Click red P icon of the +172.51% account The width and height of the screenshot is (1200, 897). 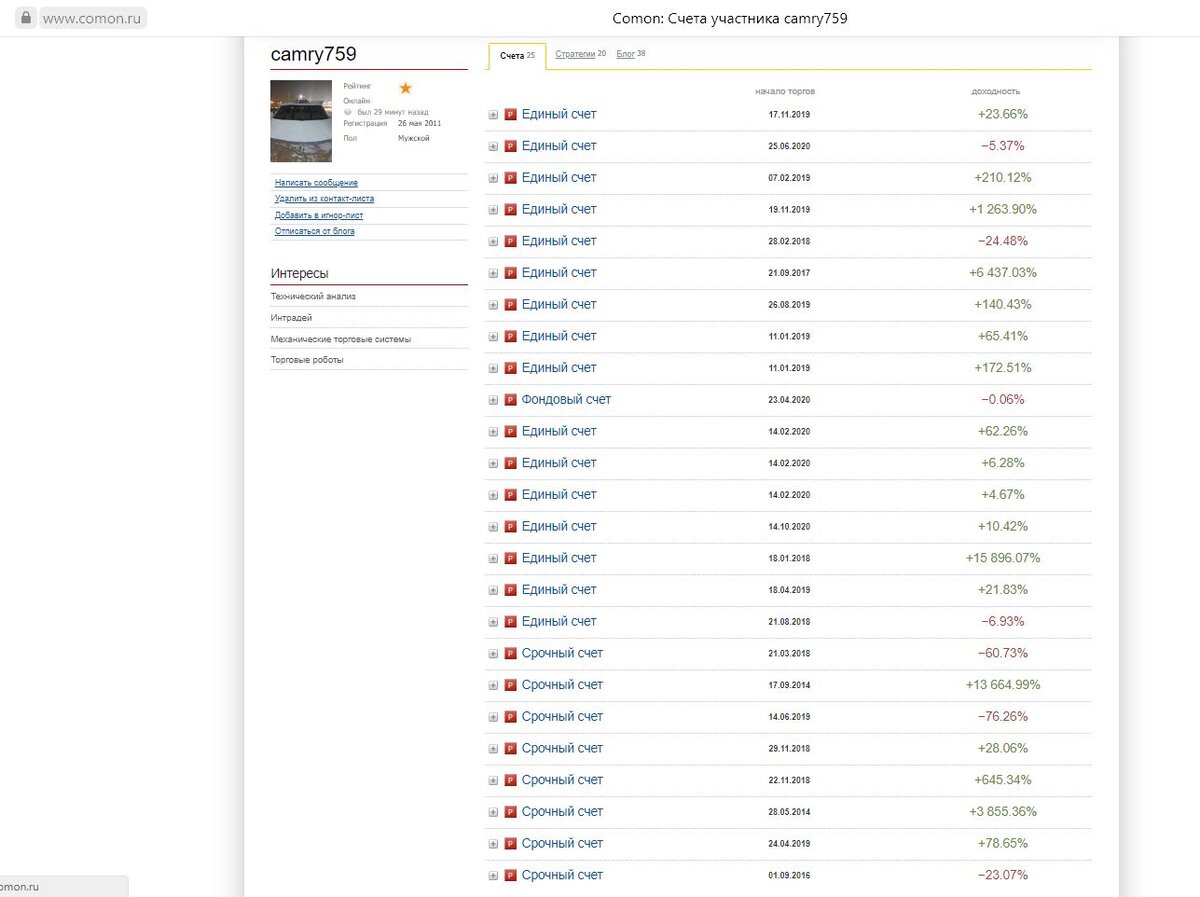click(510, 368)
